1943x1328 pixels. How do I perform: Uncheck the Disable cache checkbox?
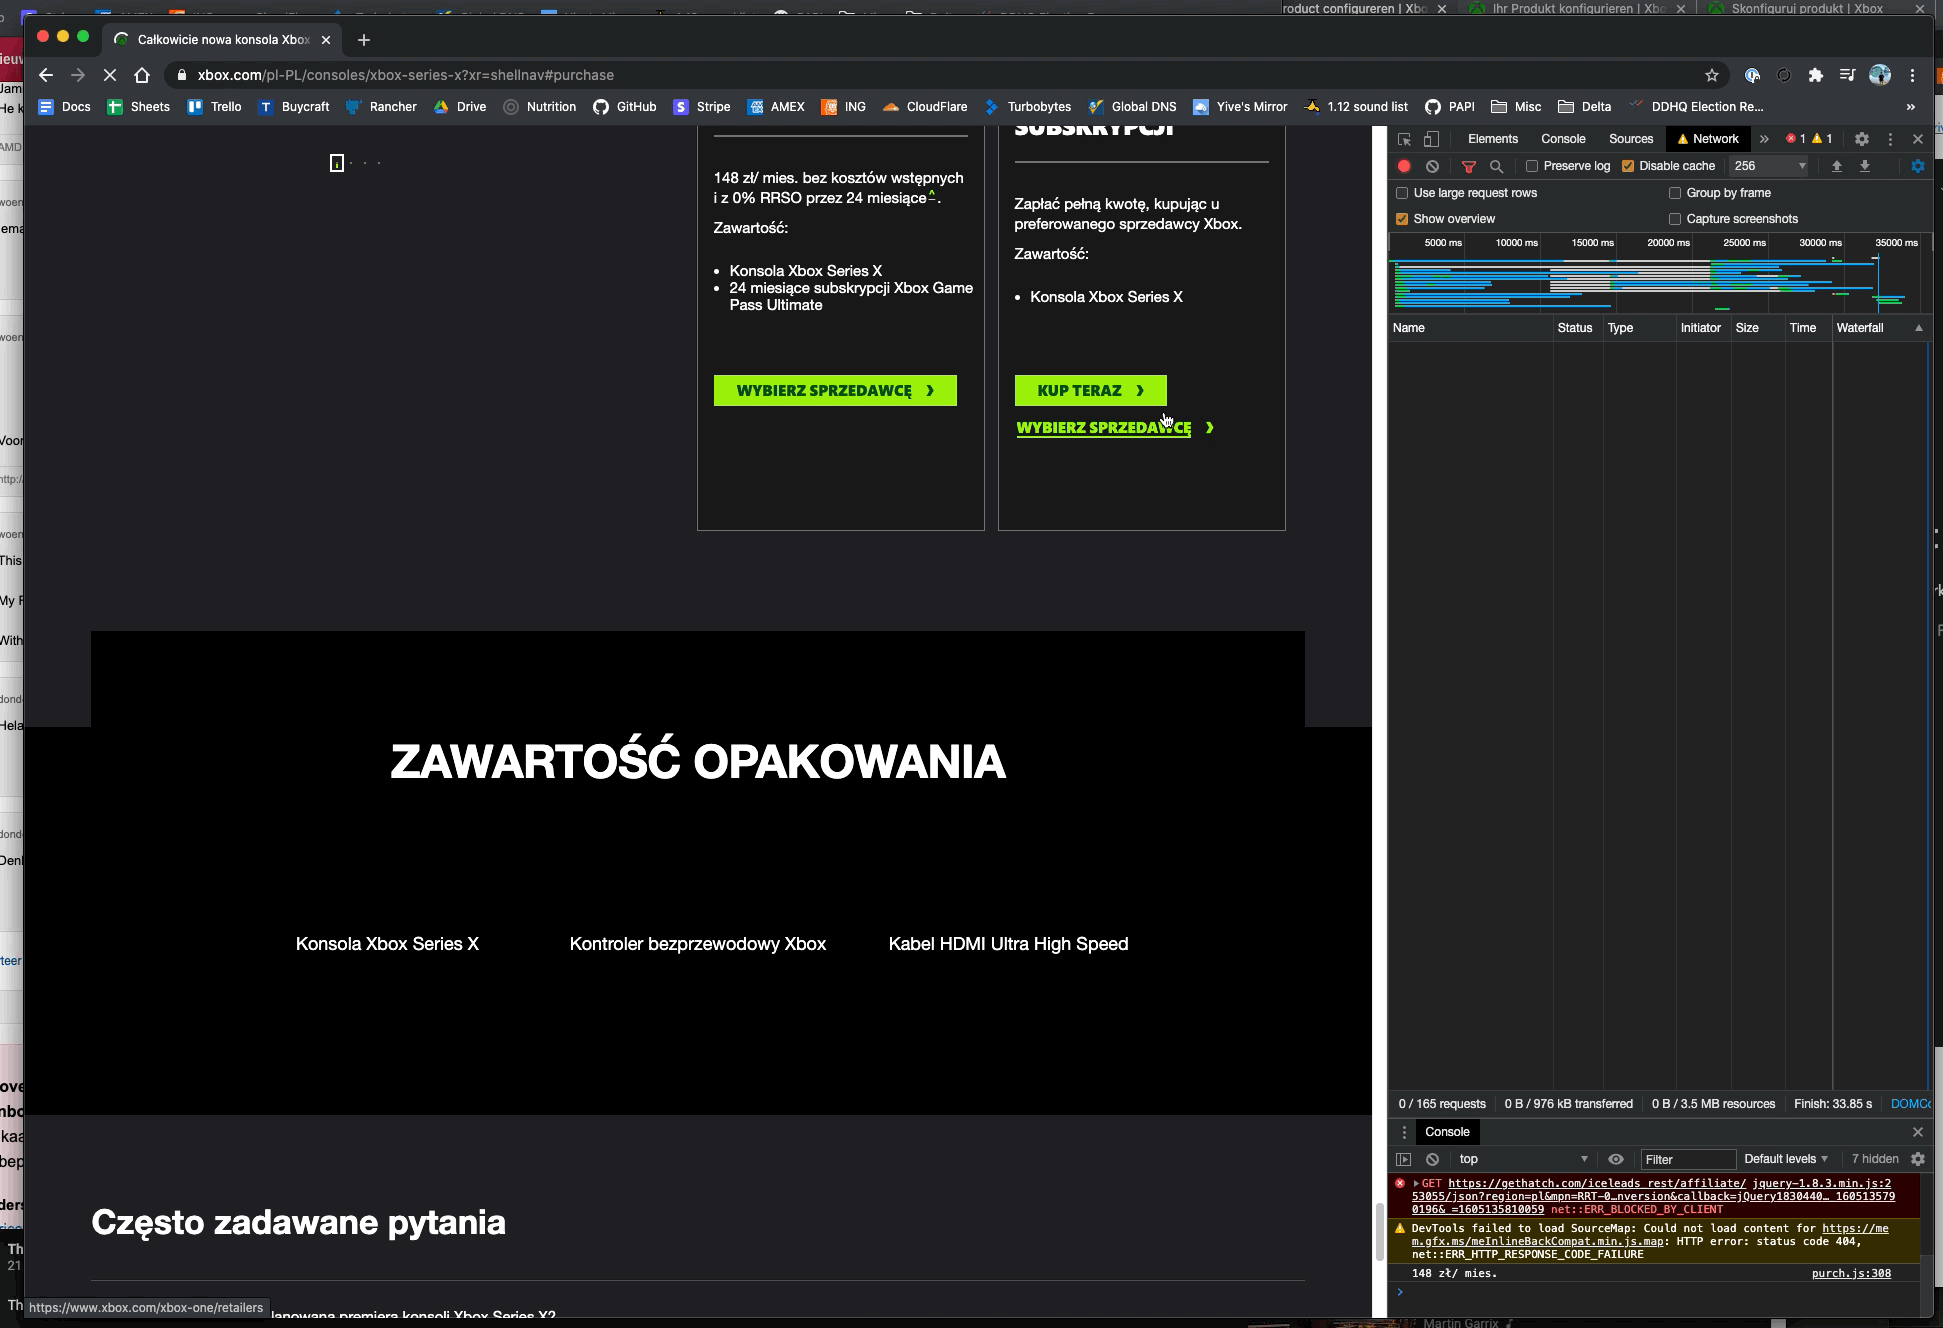point(1627,166)
